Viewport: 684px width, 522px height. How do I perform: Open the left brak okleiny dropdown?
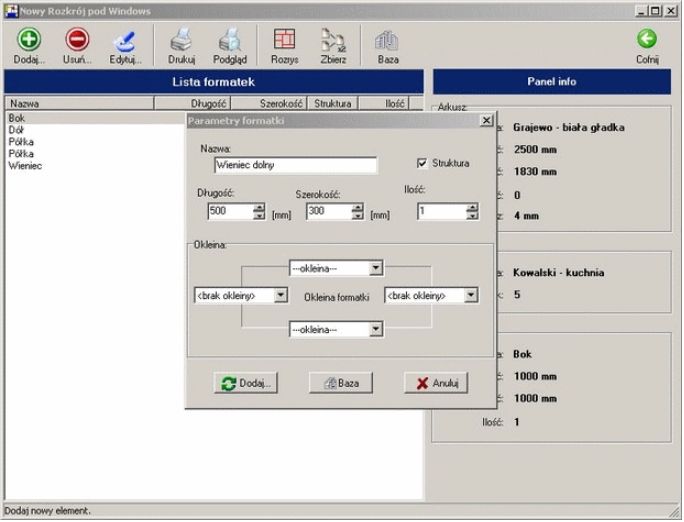click(x=280, y=295)
